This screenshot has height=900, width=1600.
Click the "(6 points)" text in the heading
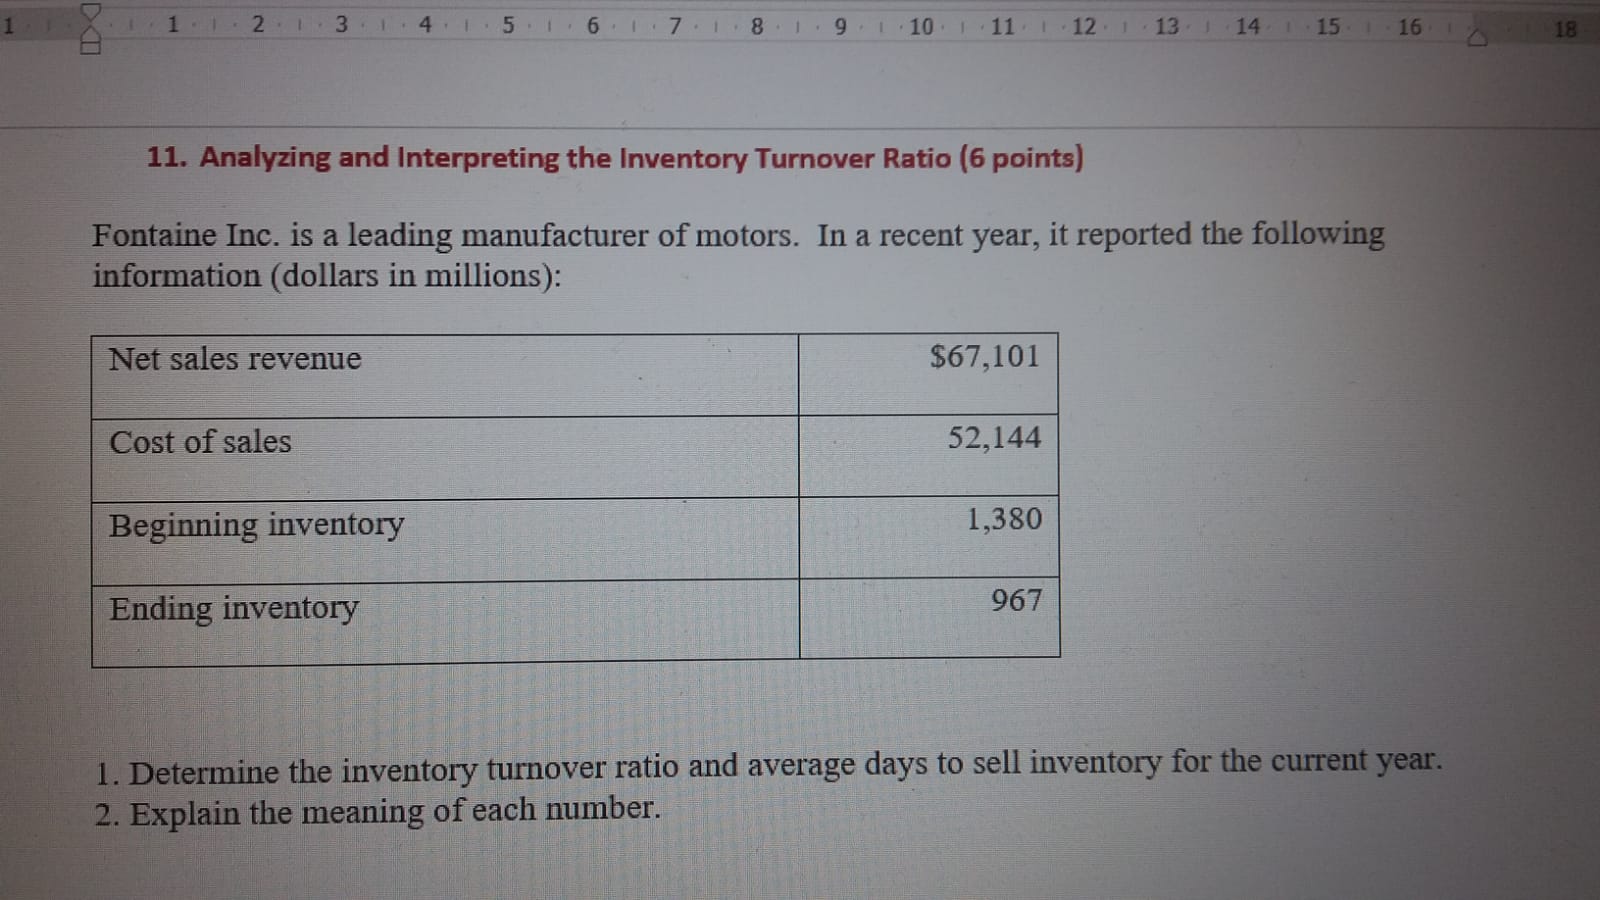point(1022,158)
